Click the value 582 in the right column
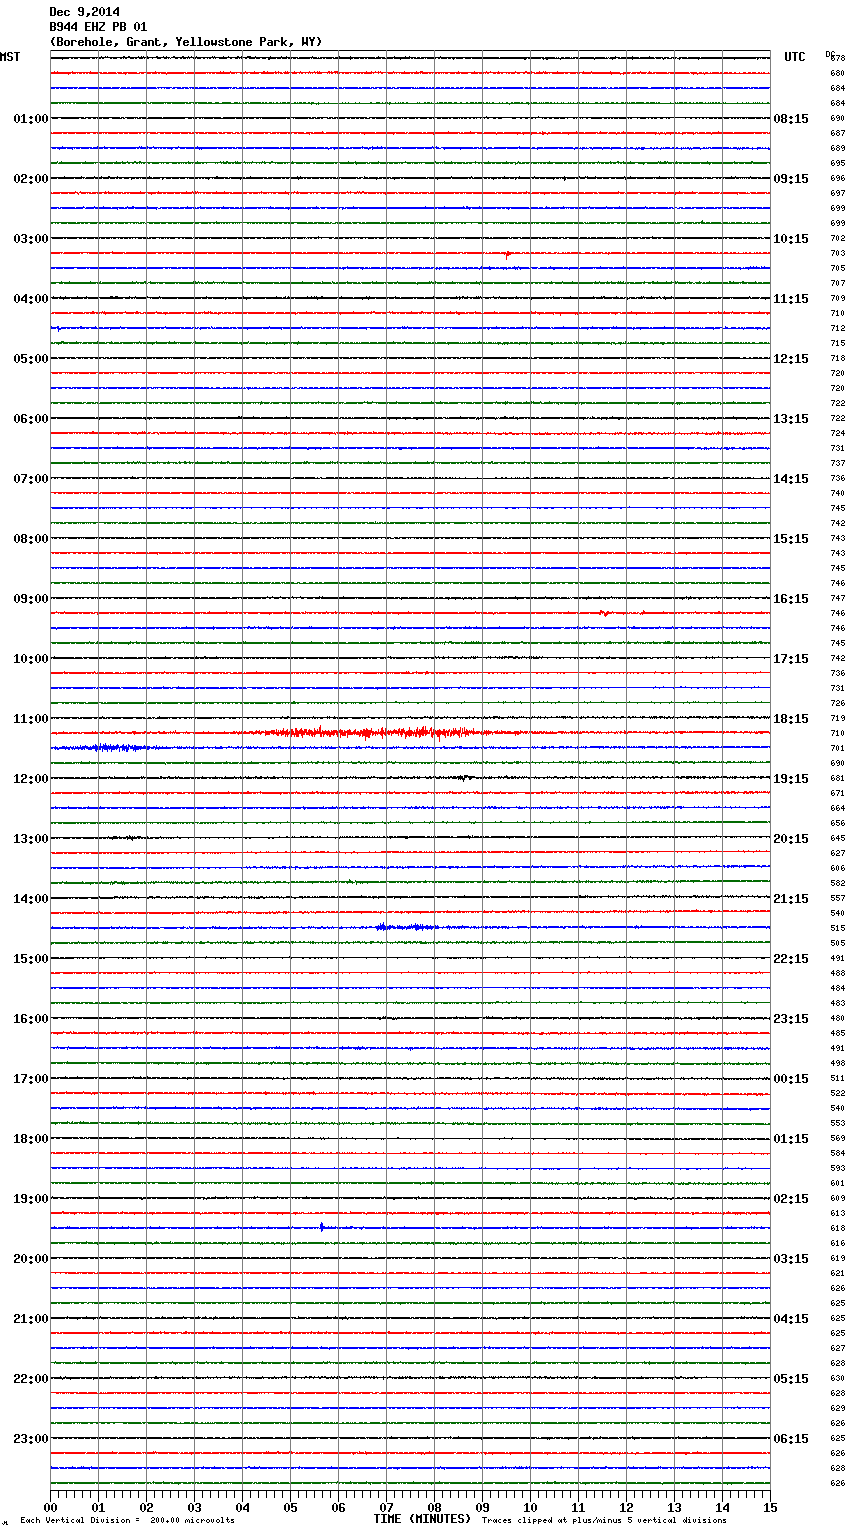The width and height of the screenshot is (850, 1534). click(x=837, y=883)
